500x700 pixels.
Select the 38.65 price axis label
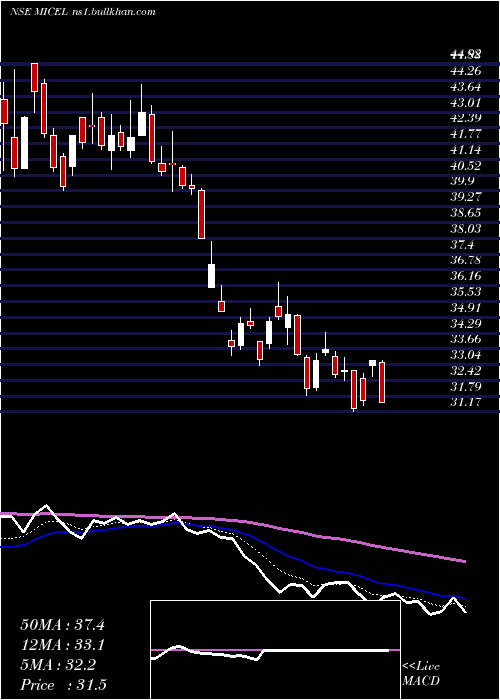click(466, 213)
